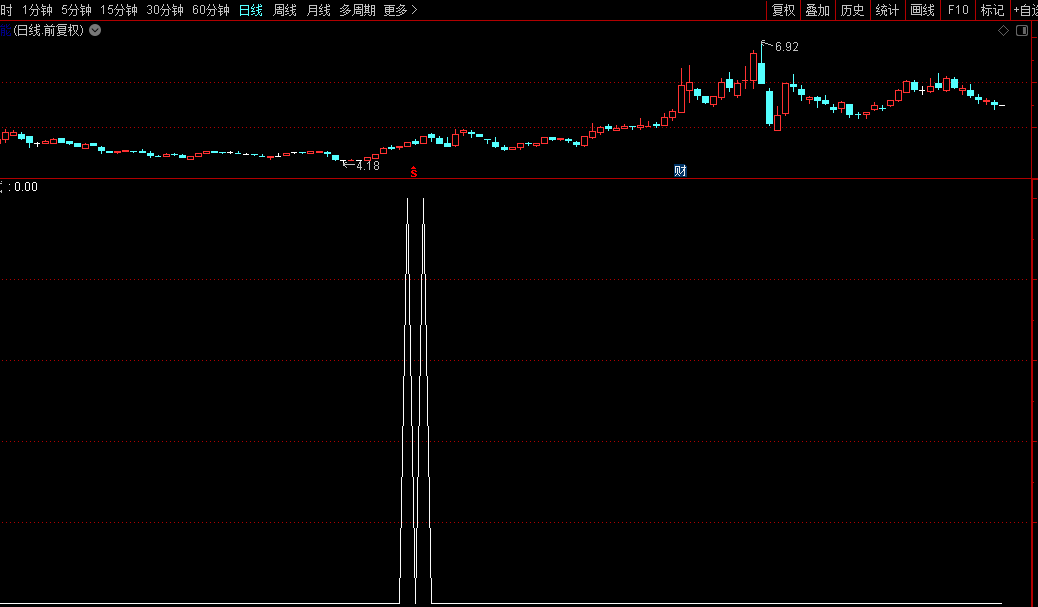1038x607 pixels.
Task: Switch to 周线 weekly chart
Action: (x=285, y=10)
